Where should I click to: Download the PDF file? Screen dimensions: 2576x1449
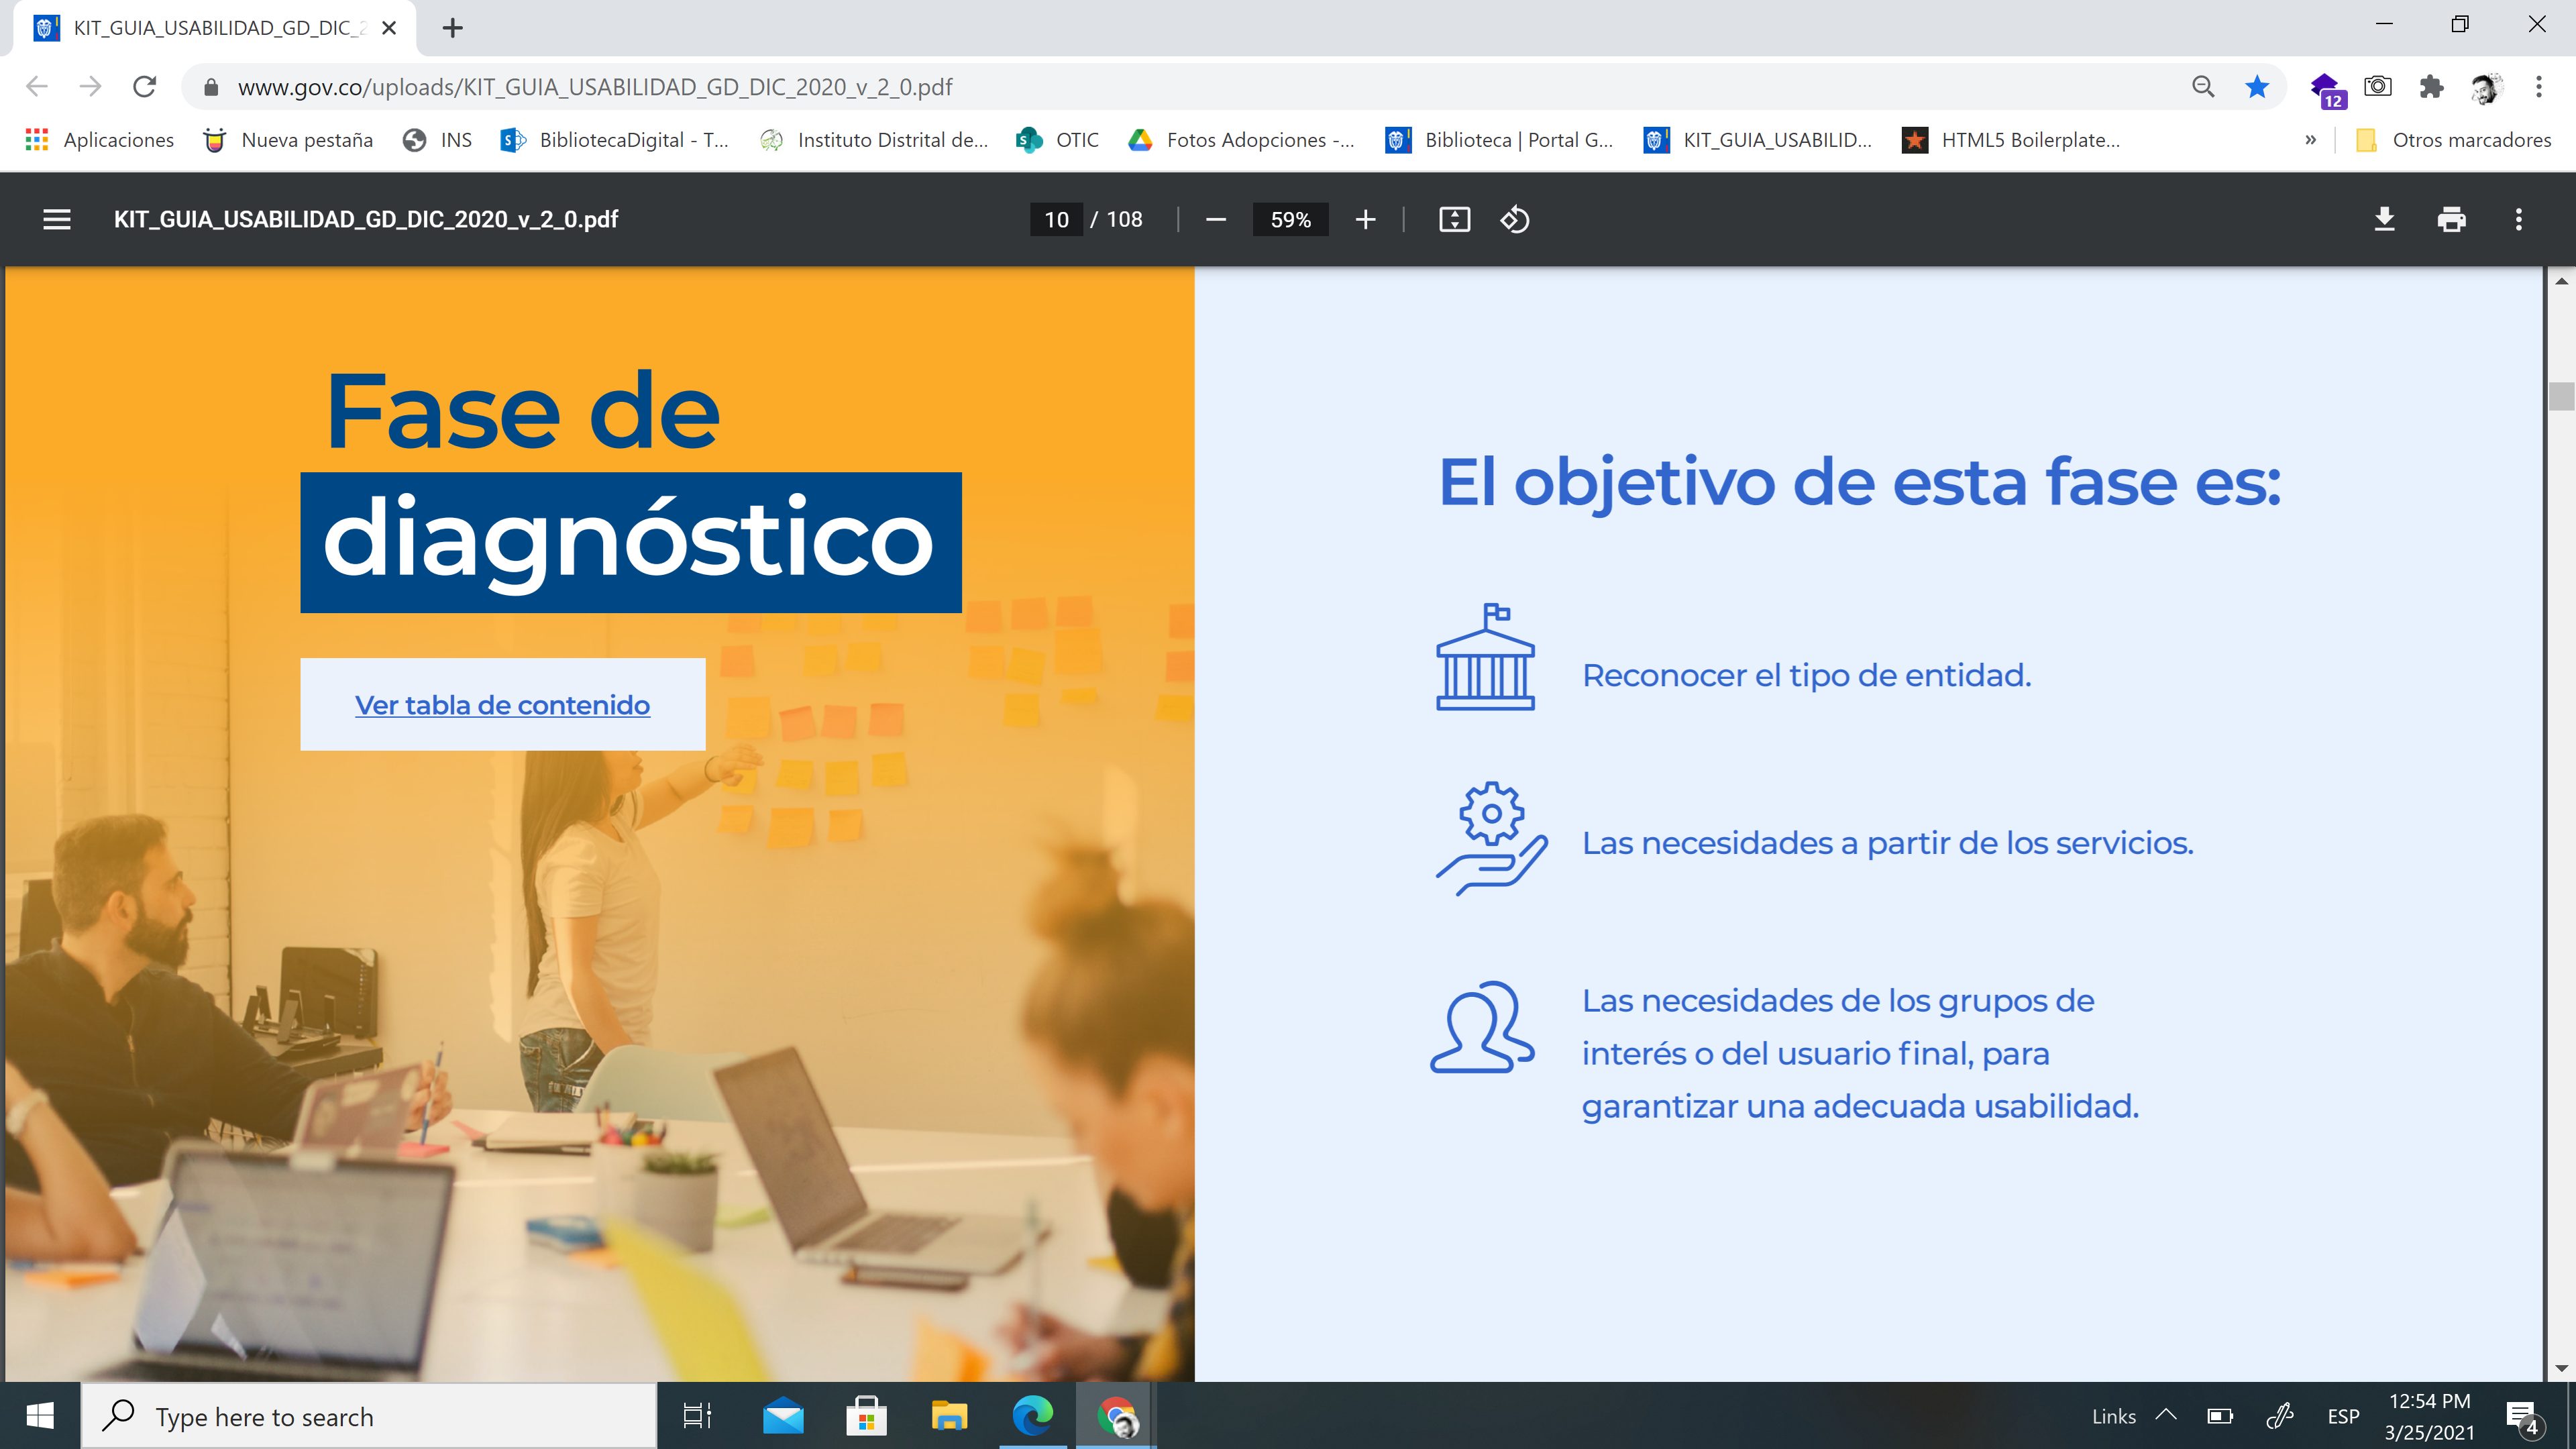click(x=2385, y=219)
